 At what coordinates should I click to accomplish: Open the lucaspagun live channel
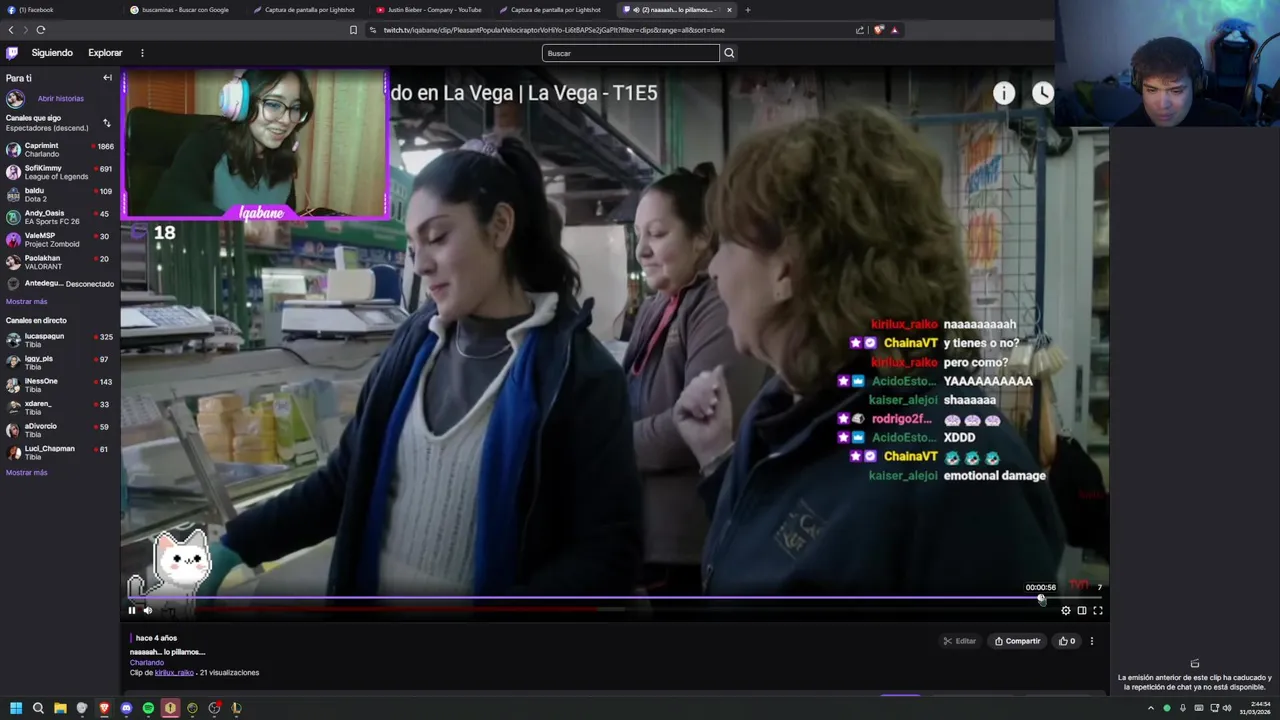(x=58, y=340)
